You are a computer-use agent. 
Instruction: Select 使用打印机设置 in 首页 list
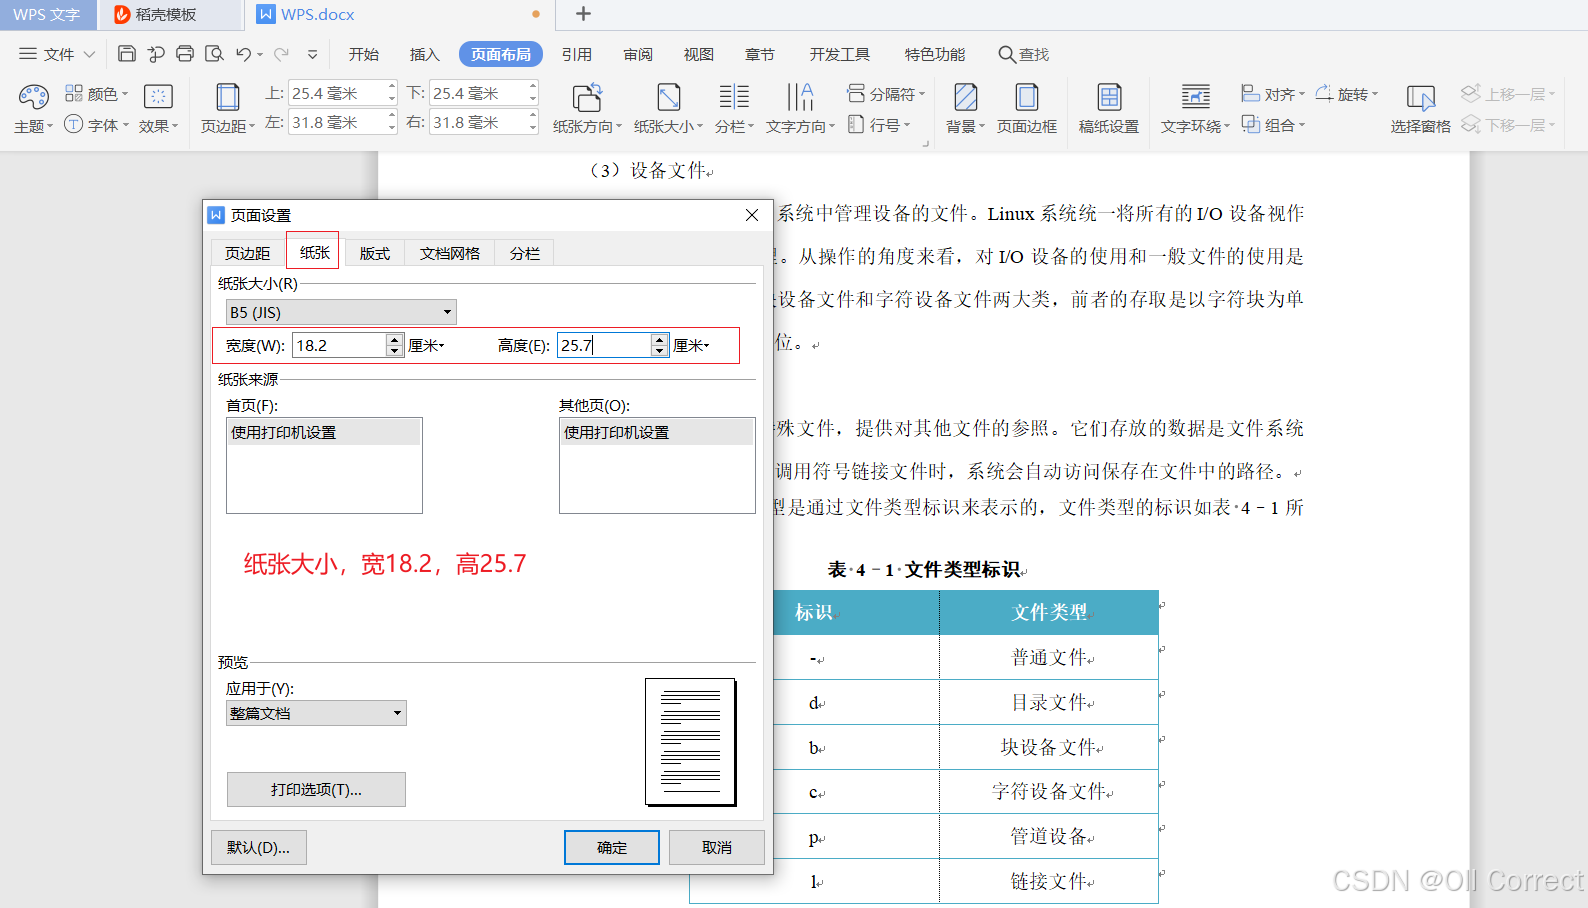(x=324, y=432)
